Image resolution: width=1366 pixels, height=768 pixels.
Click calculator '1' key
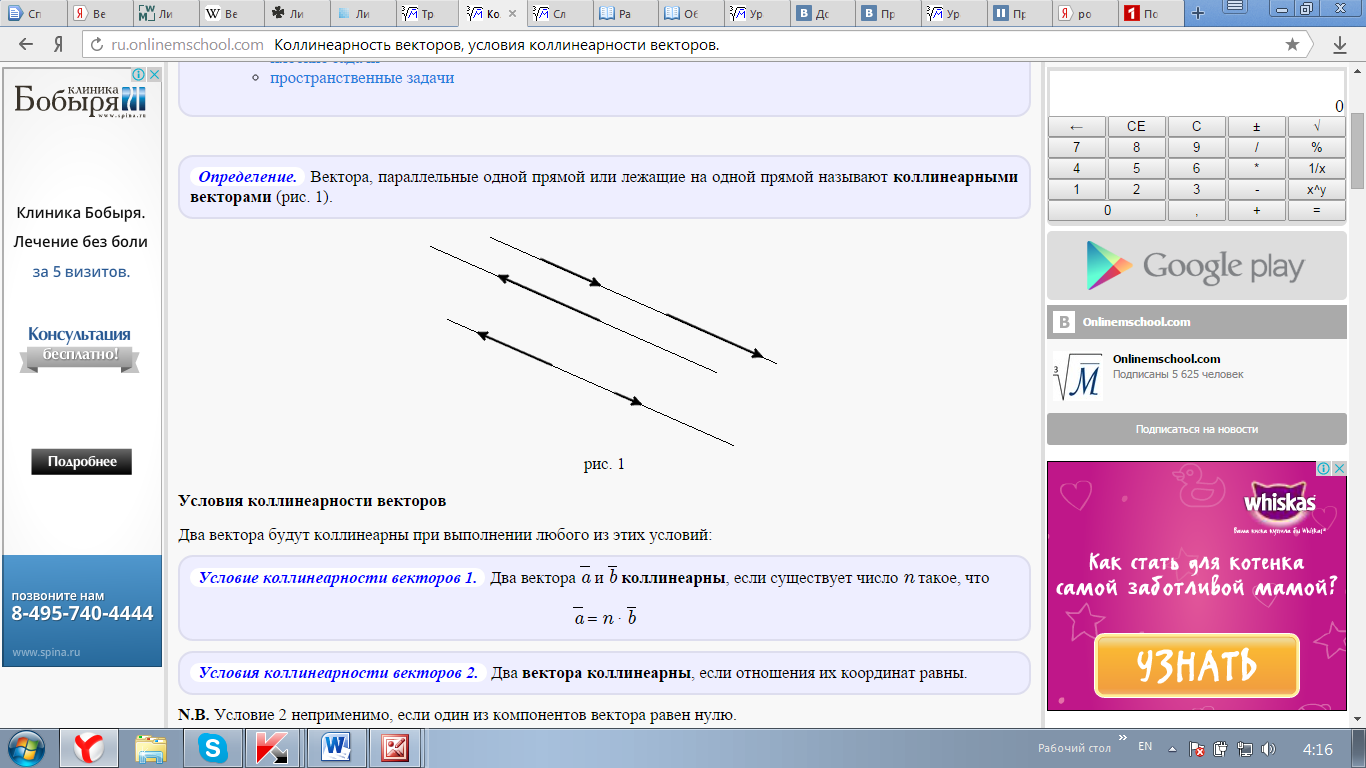click(1076, 190)
